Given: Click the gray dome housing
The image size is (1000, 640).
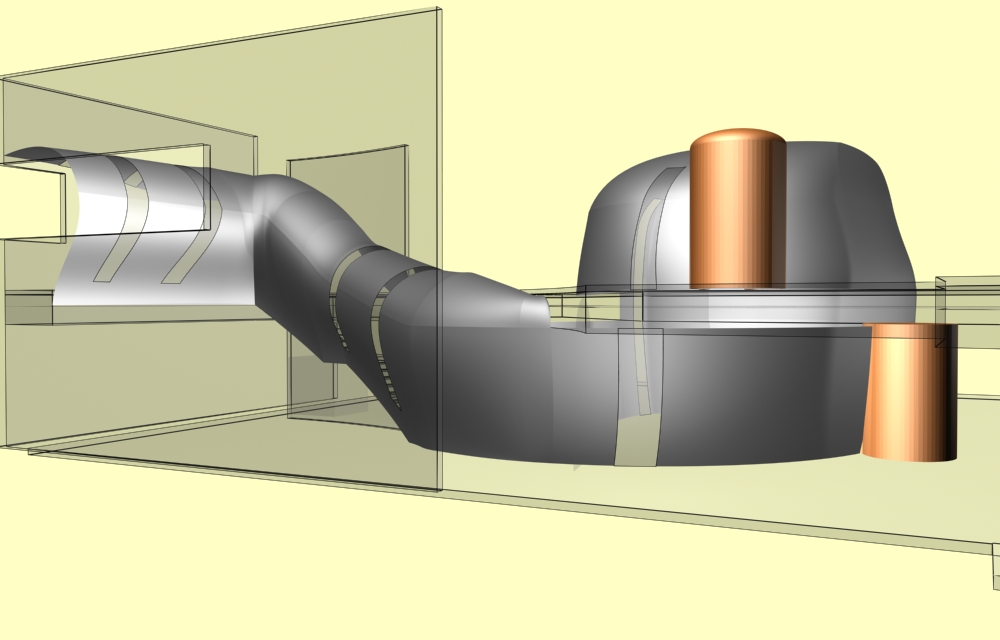Looking at the screenshot, I should [x=840, y=220].
